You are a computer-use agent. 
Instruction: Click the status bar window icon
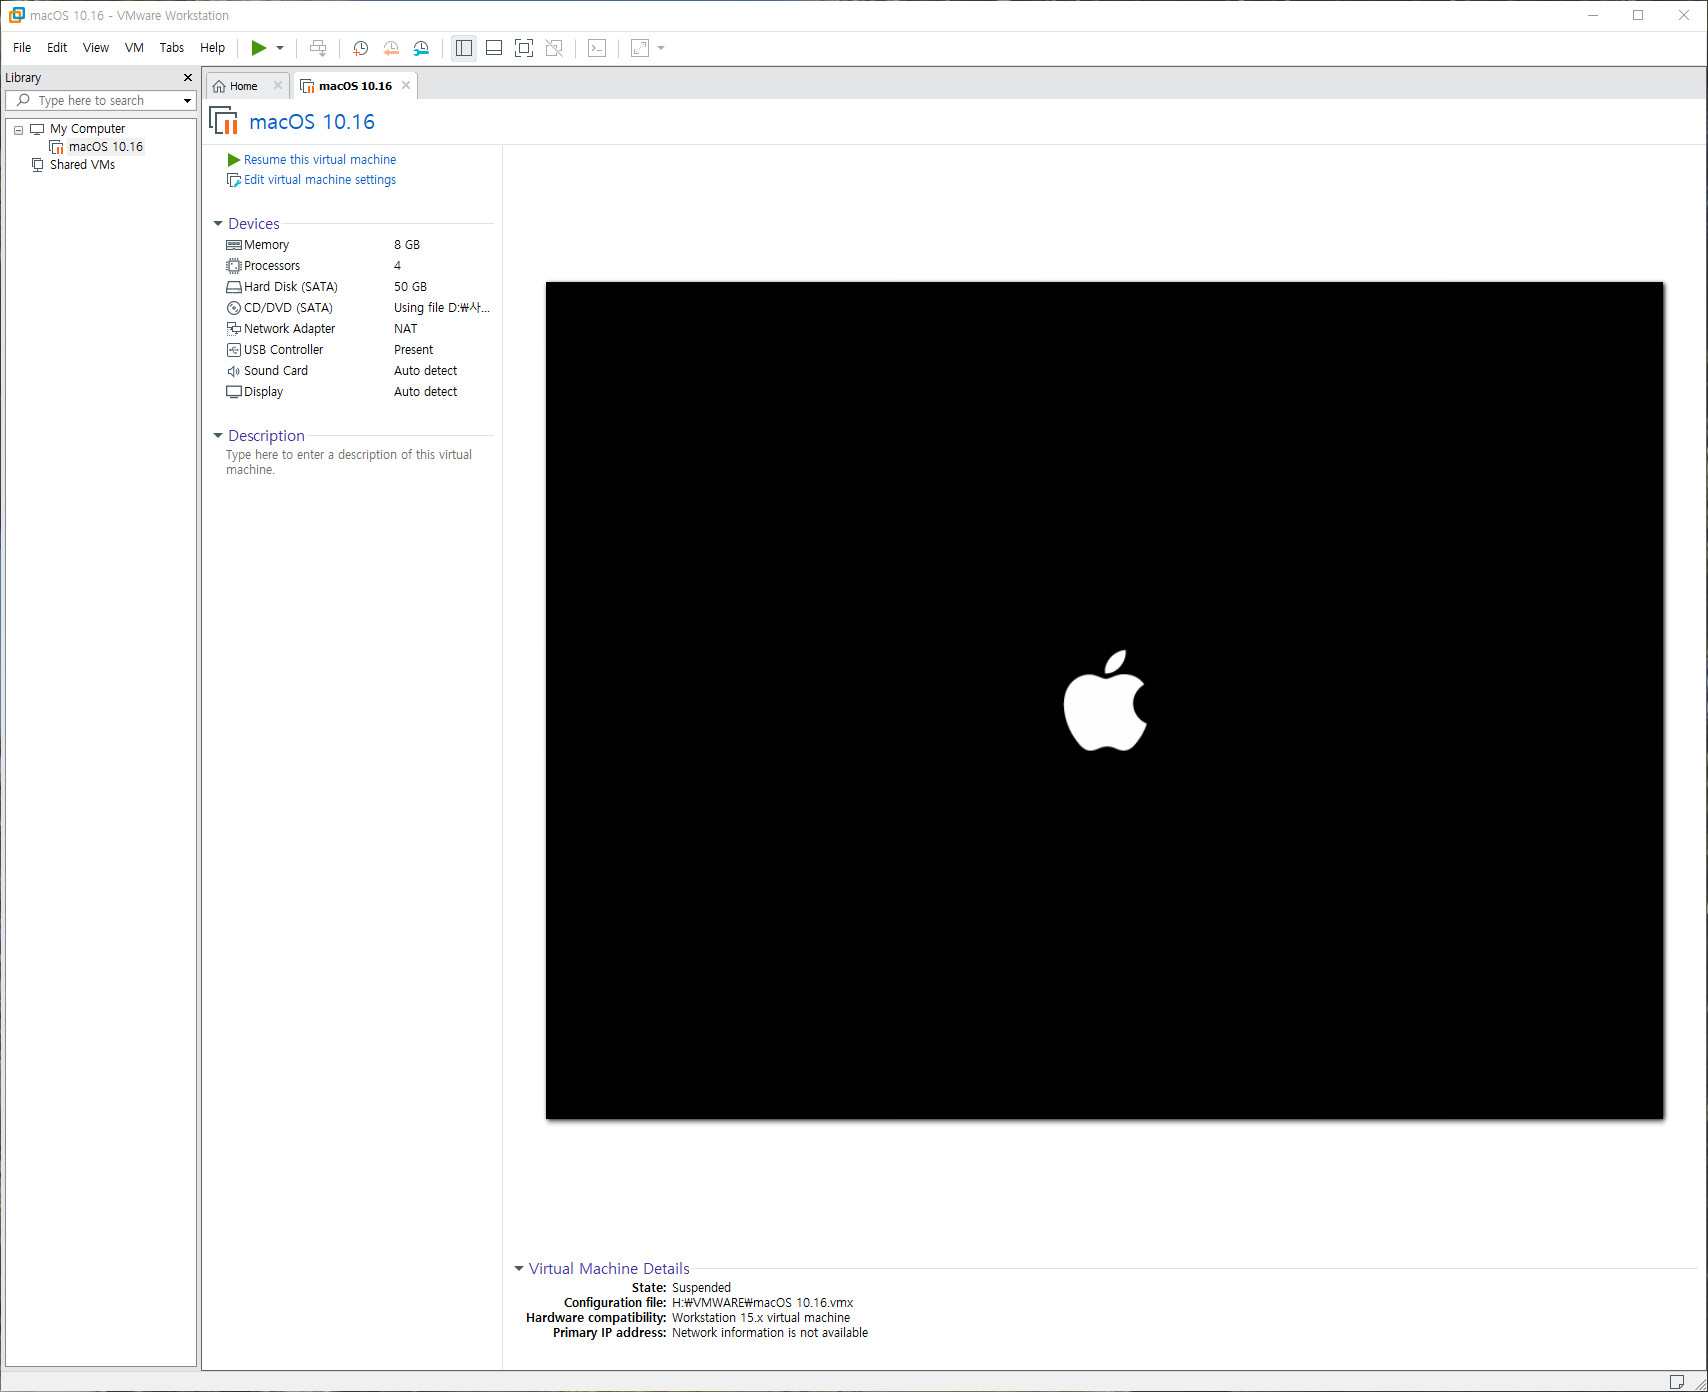point(1677,1382)
